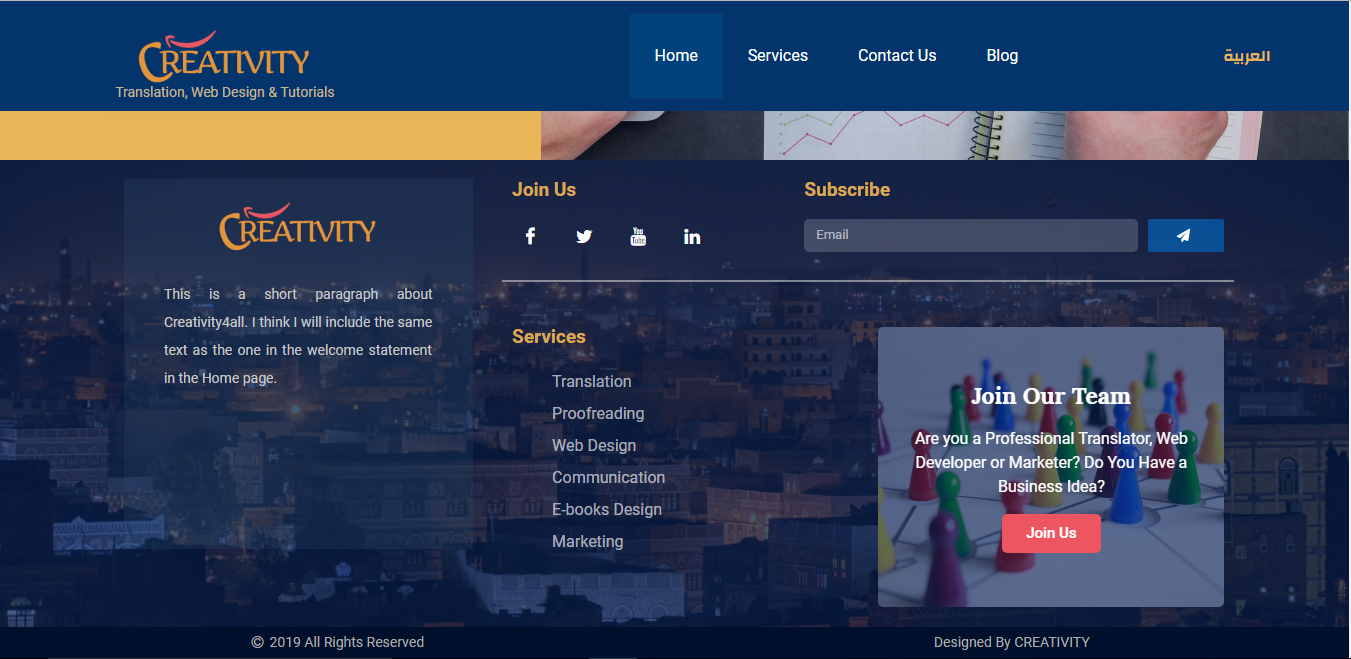Image resolution: width=1351 pixels, height=659 pixels.
Task: Click the Email input field
Action: tap(970, 235)
